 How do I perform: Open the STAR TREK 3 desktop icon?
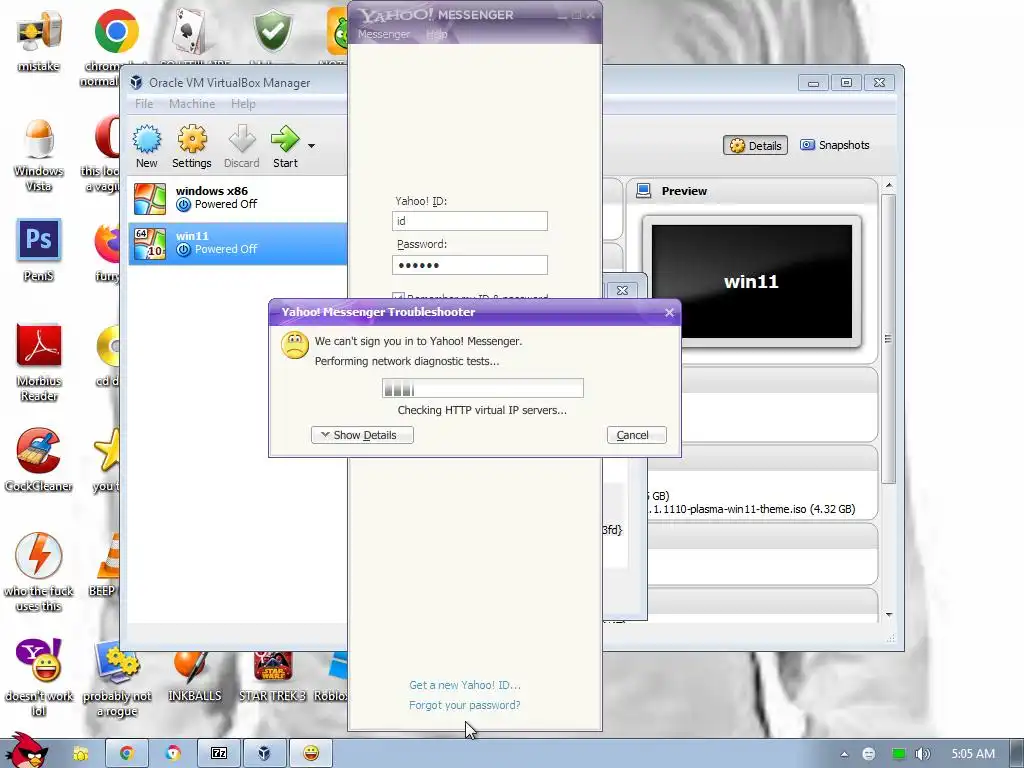(x=272, y=665)
